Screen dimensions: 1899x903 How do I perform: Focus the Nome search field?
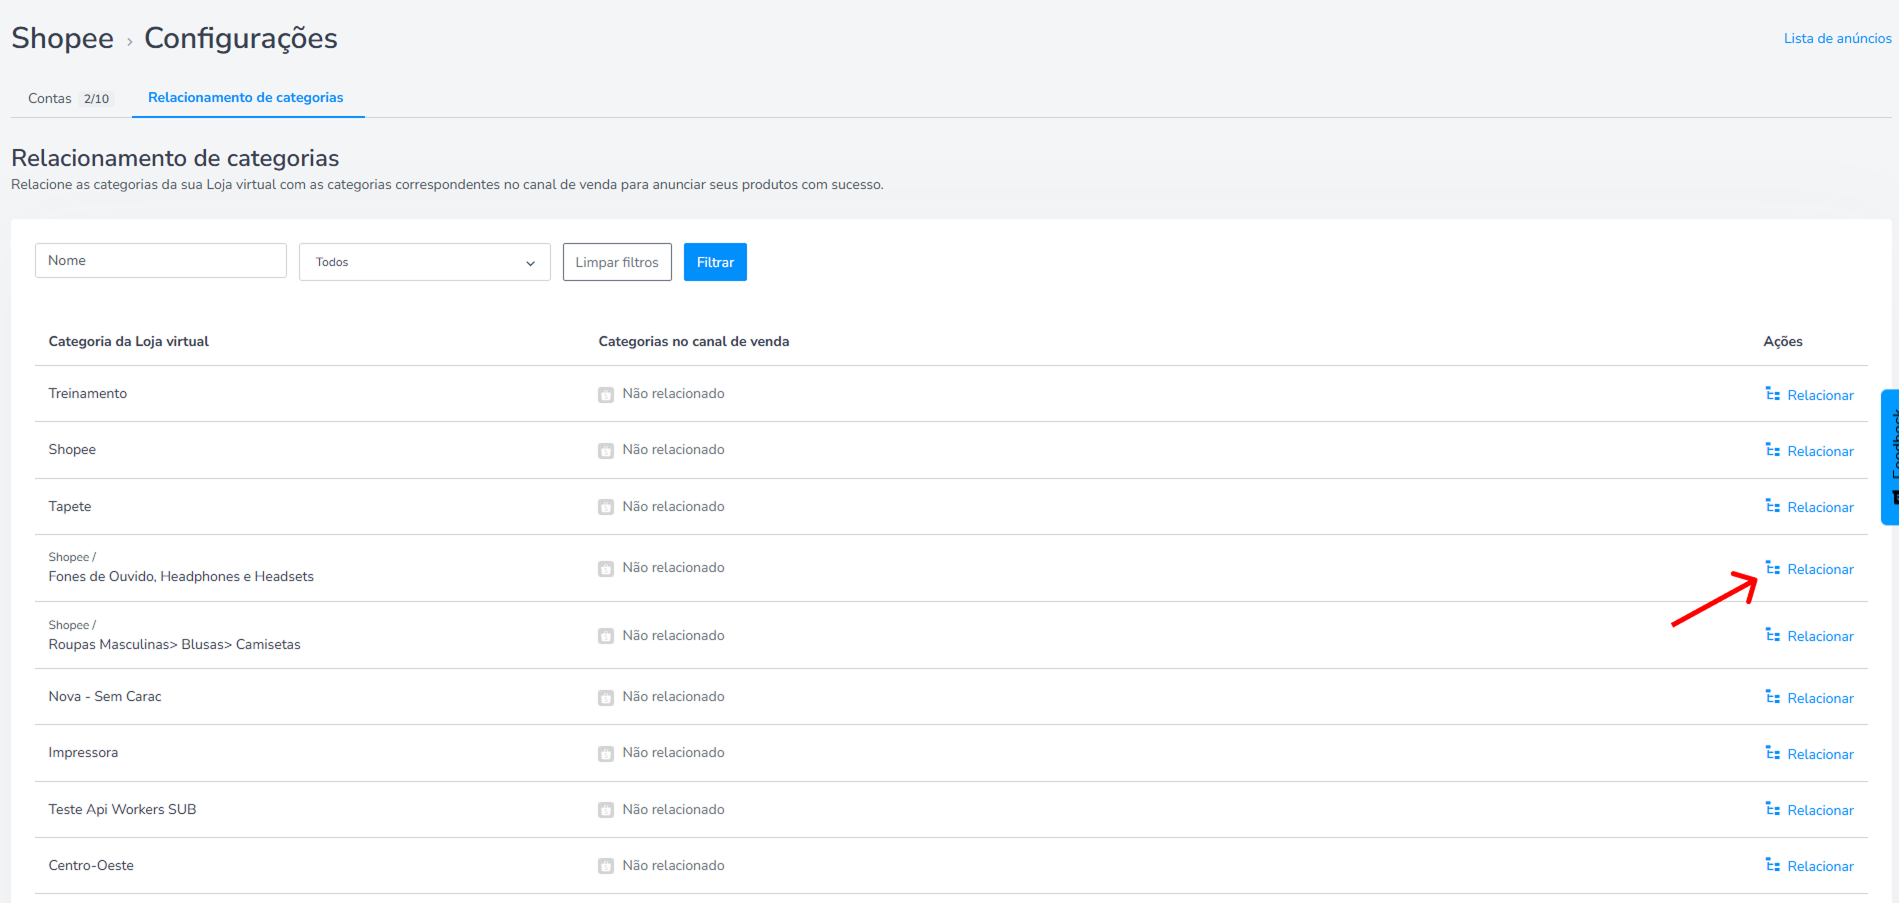click(x=161, y=260)
